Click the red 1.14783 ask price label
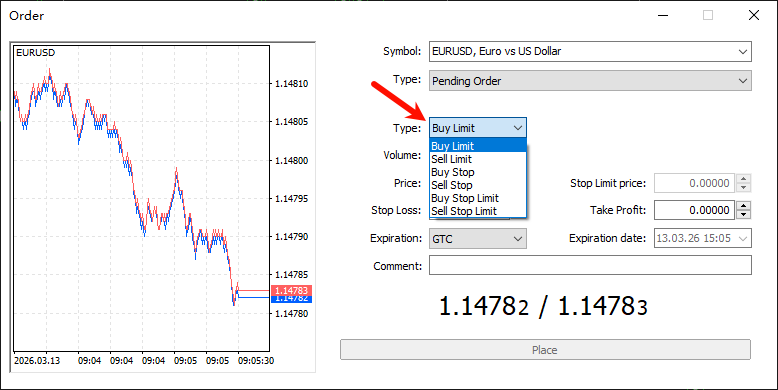Screen dimensions: 778x390 pos(291,290)
